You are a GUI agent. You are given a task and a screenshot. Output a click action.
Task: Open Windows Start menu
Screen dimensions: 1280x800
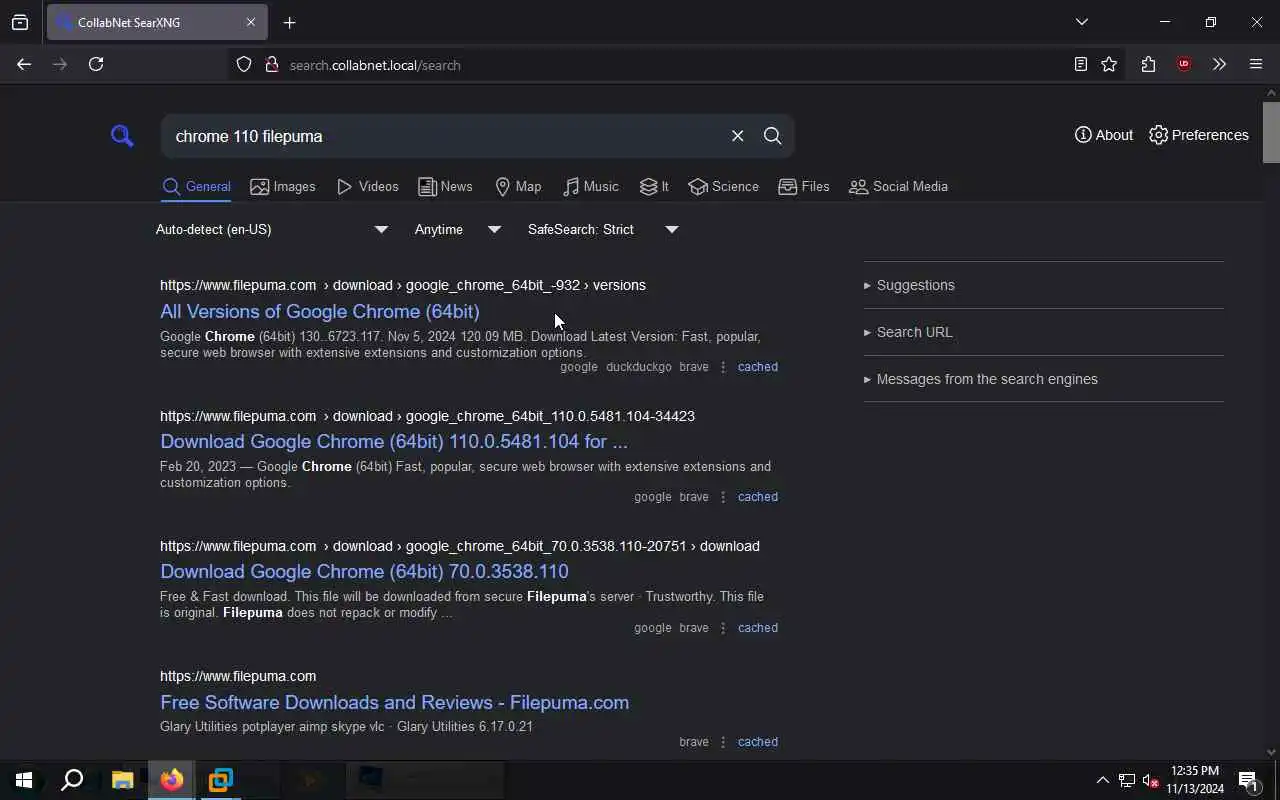tap(24, 780)
